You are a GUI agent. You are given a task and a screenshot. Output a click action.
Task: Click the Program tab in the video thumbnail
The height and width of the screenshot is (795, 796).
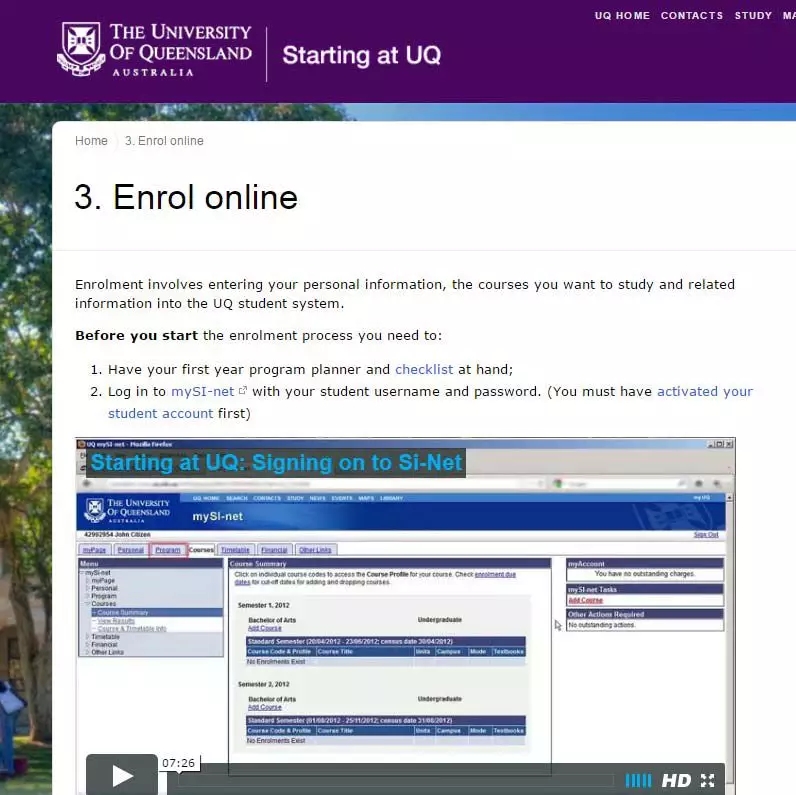pos(168,550)
